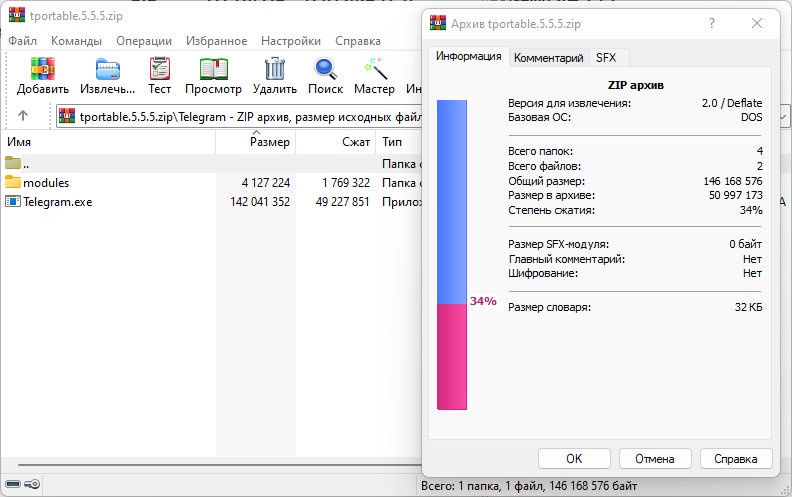Switch to the Комментарий tab
Screen dimensions: 792x497
click(549, 58)
